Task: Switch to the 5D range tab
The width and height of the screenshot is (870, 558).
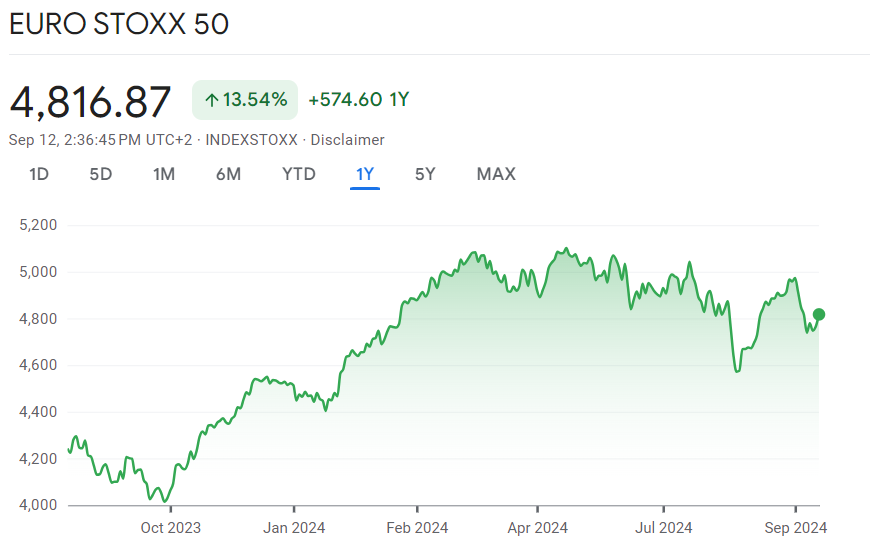Action: pos(100,174)
